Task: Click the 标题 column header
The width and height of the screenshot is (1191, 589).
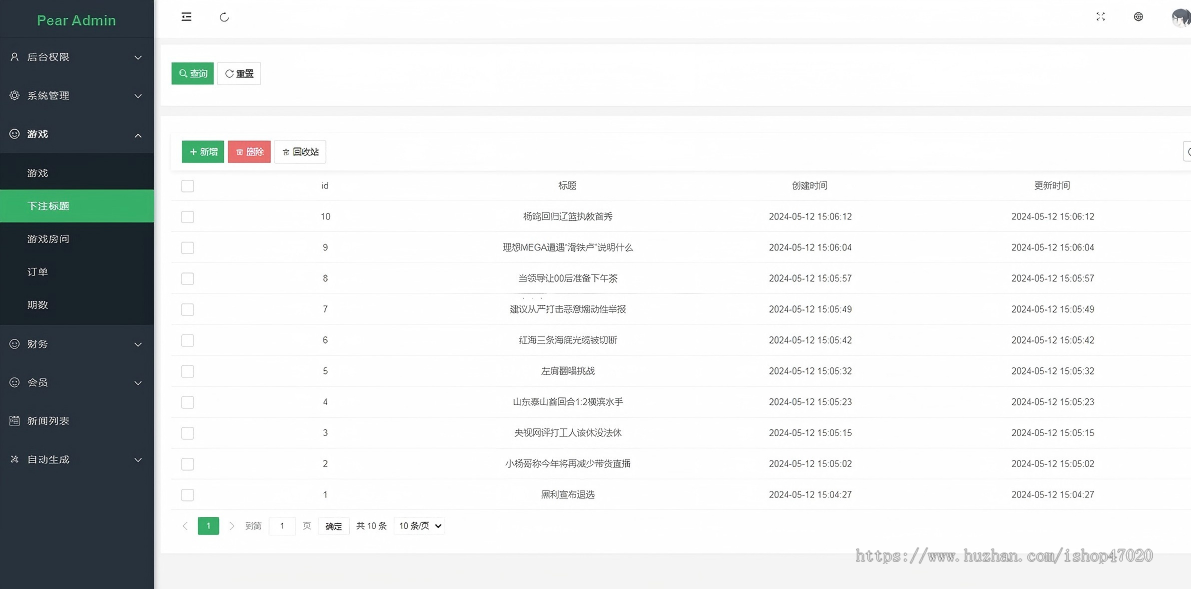Action: pos(567,185)
